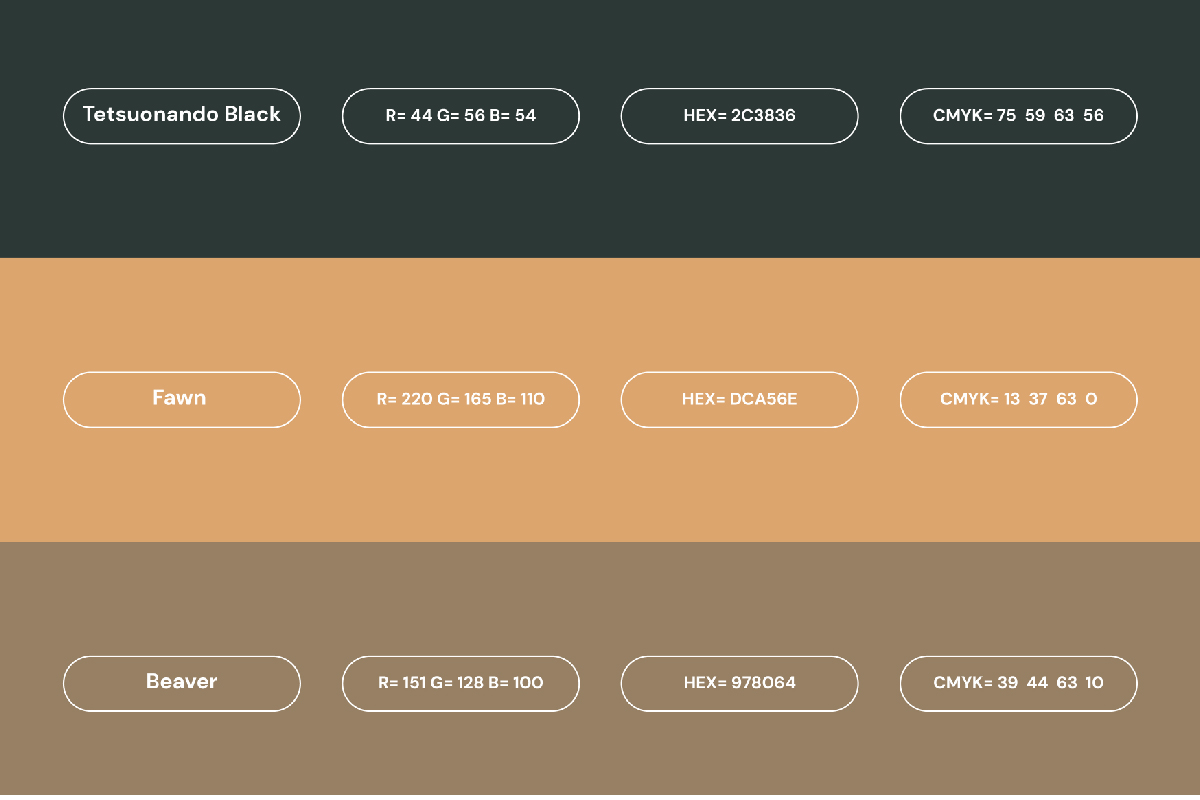Click the word "Black" in Tetsuonando Black
This screenshot has height=800, width=1200.
tap(253, 115)
